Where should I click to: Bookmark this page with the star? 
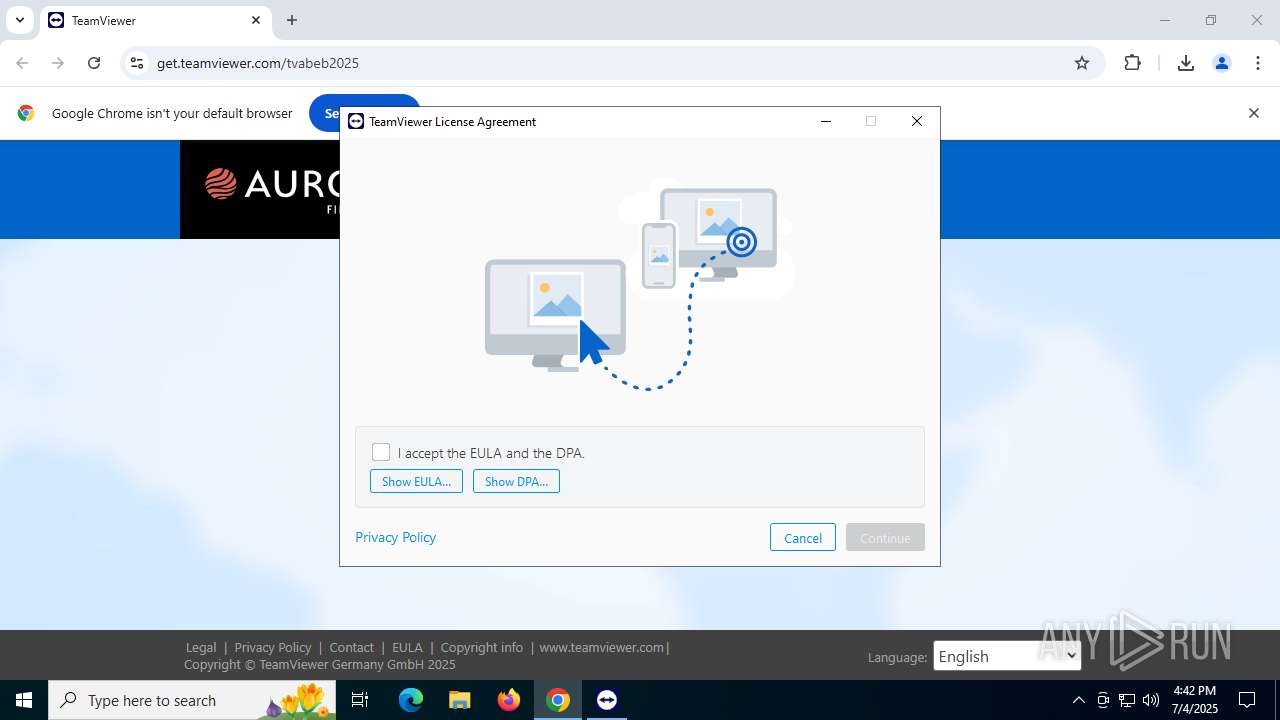(x=1082, y=63)
